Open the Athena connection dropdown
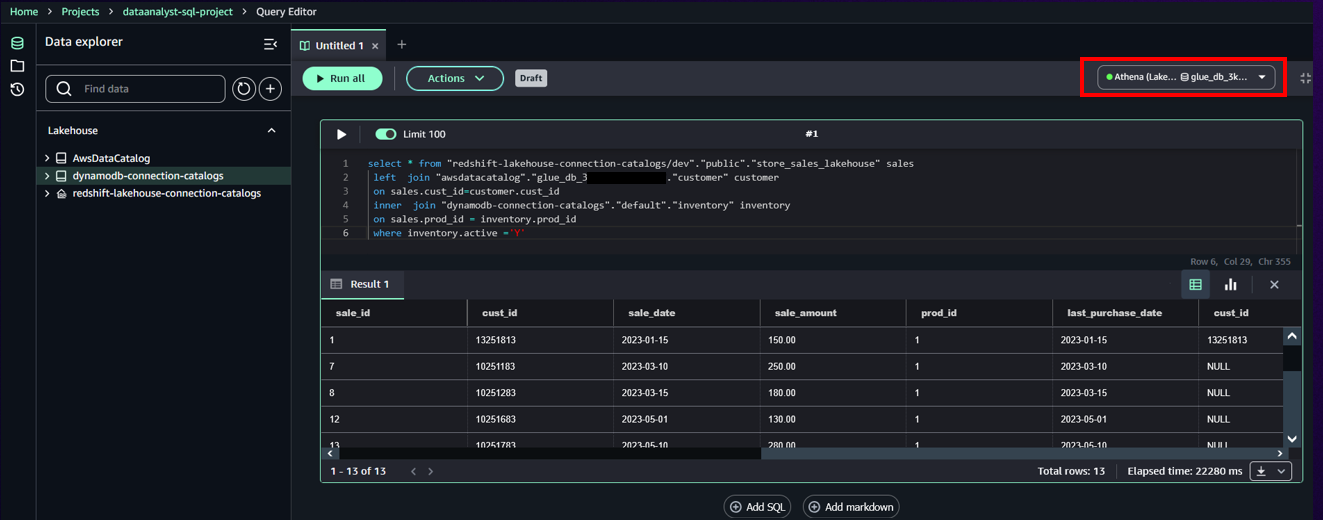The width and height of the screenshot is (1323, 520). (1186, 77)
